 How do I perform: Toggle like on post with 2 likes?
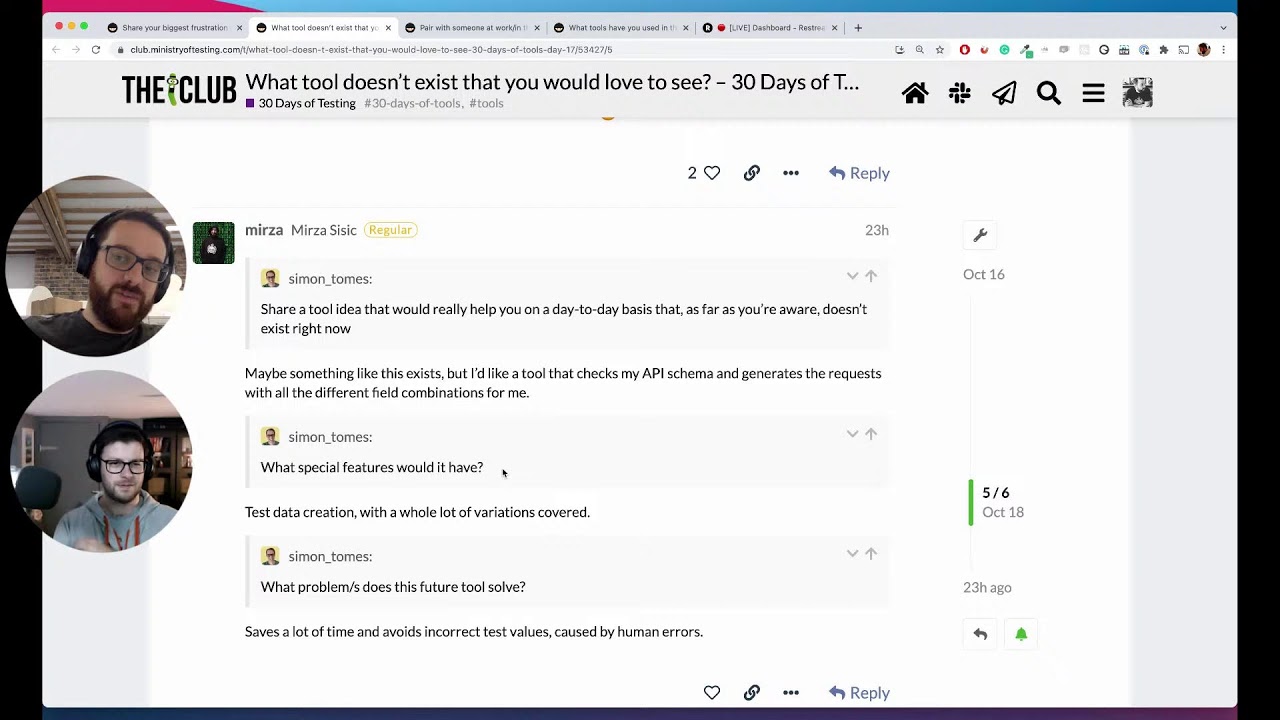[x=711, y=173]
